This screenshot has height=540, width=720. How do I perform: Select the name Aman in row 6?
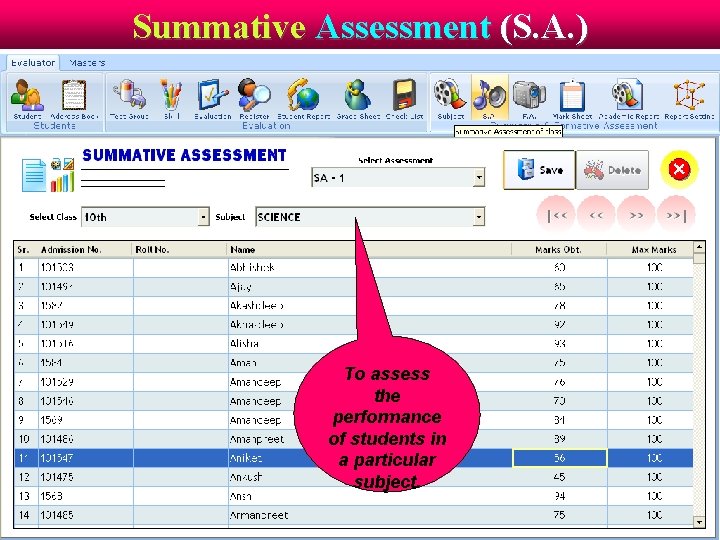[x=243, y=363]
